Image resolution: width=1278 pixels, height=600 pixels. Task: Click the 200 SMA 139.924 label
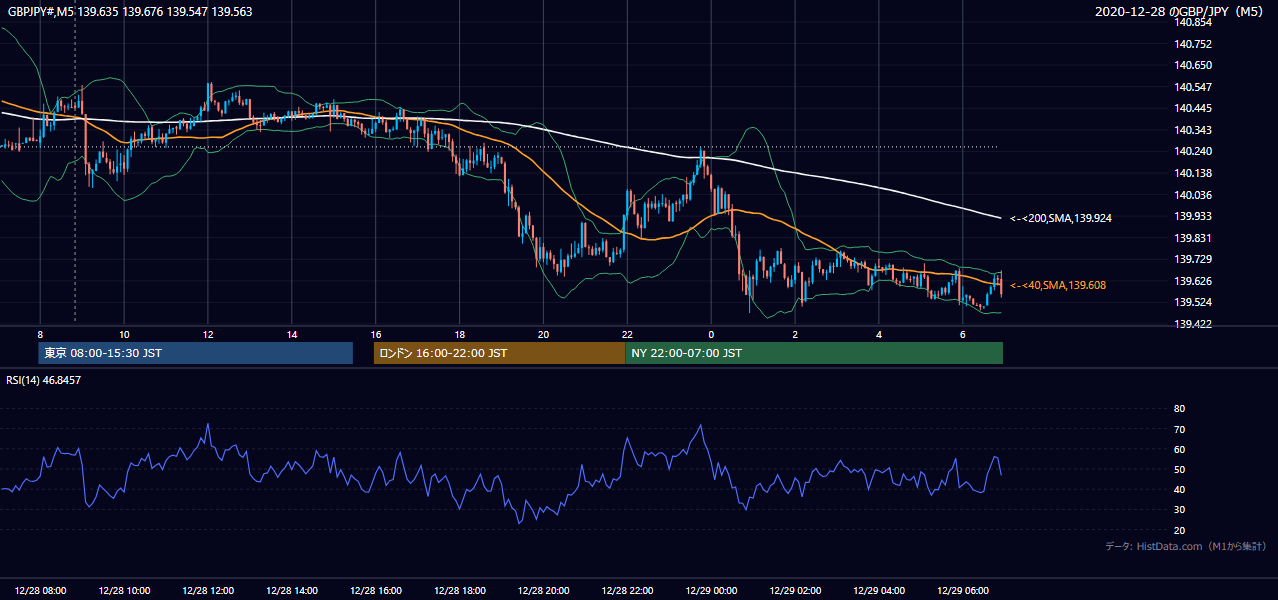click(x=1059, y=217)
